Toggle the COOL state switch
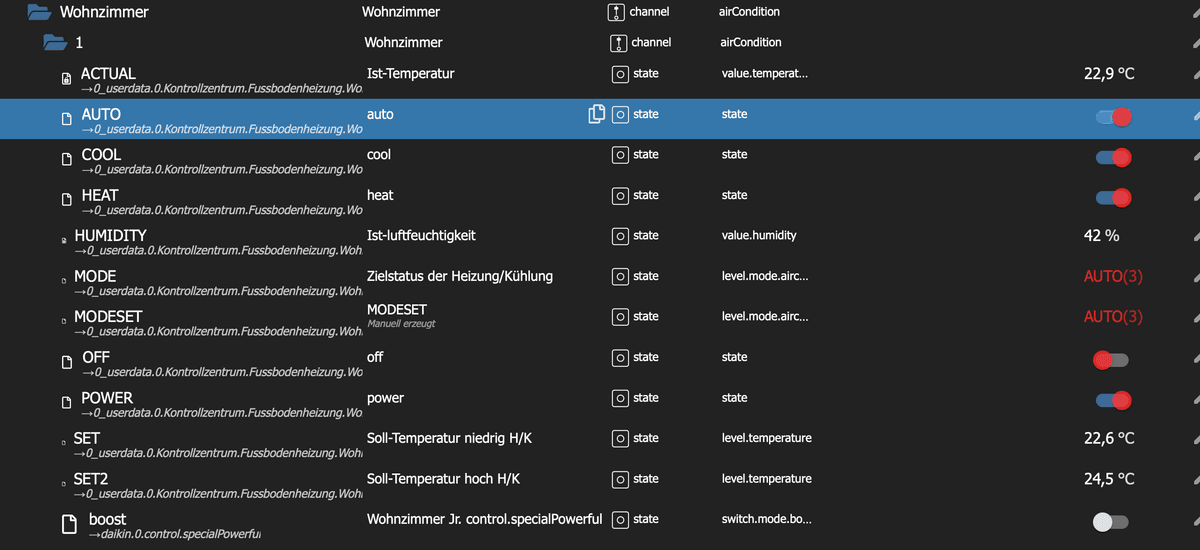The width and height of the screenshot is (1200, 550). (1113, 157)
